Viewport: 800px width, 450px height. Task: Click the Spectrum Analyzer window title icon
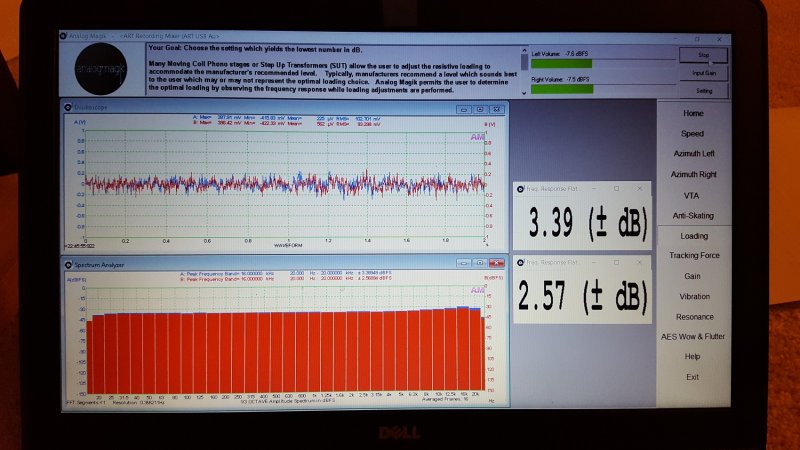pyautogui.click(x=68, y=265)
